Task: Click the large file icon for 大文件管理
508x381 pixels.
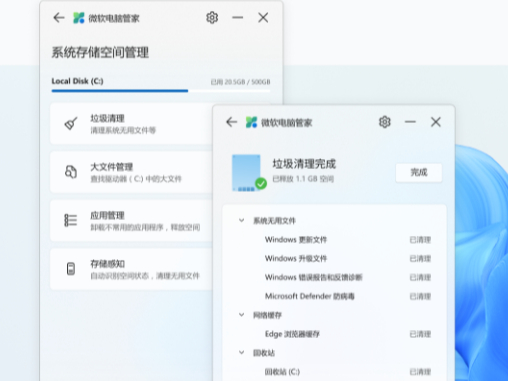Action: point(71,172)
